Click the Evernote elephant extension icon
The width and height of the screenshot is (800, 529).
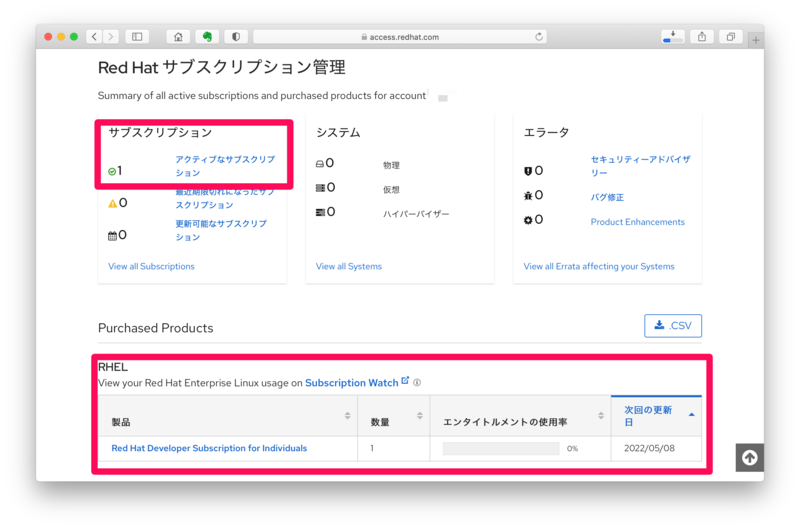tap(207, 37)
